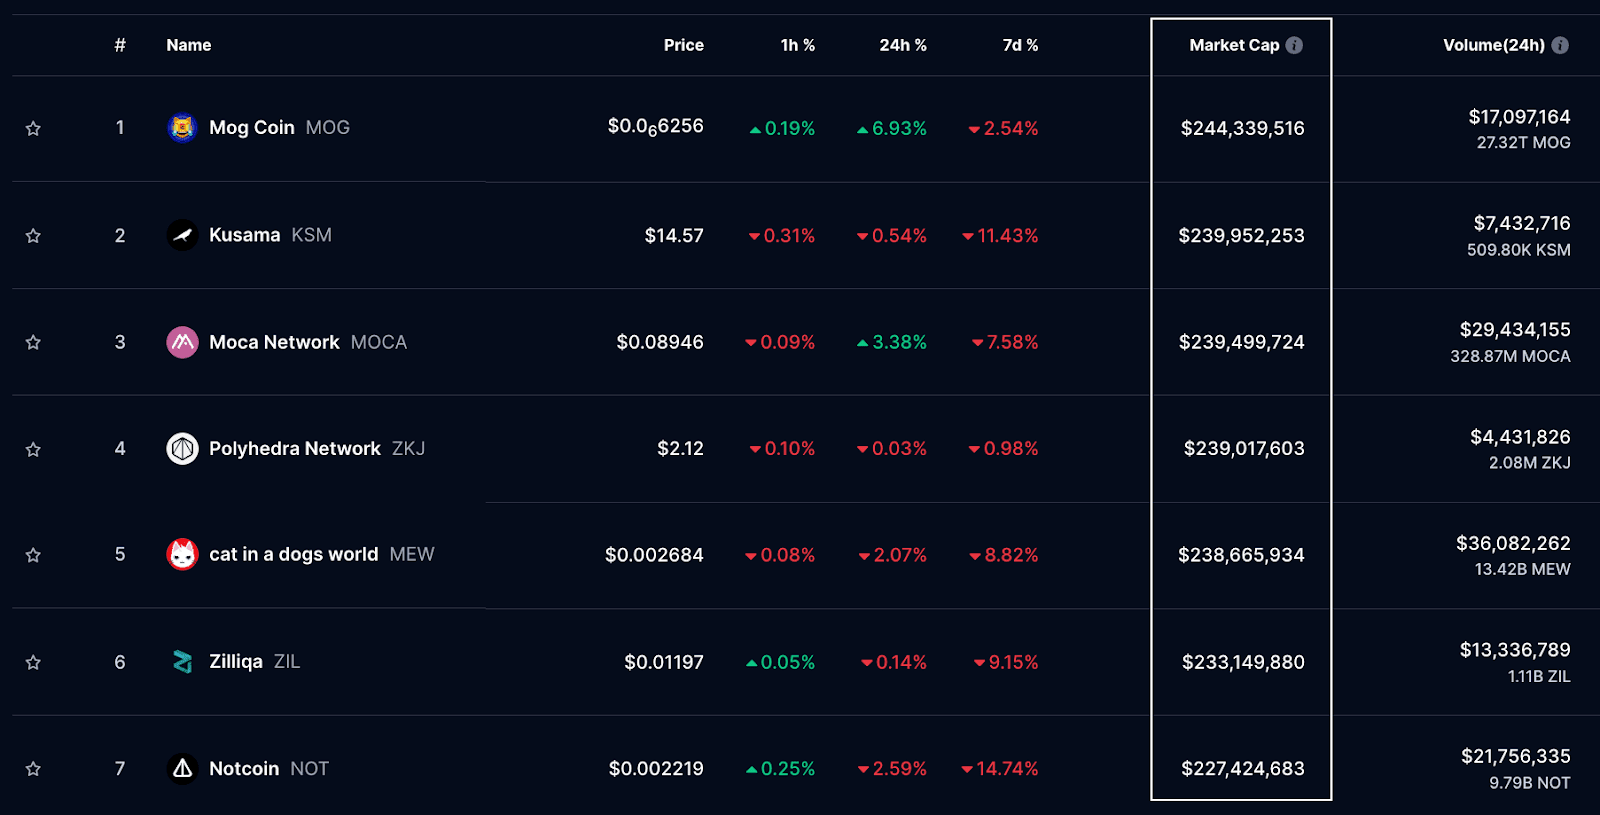
Task: Star Polyhedra Network for the watchlist
Action: point(33,449)
